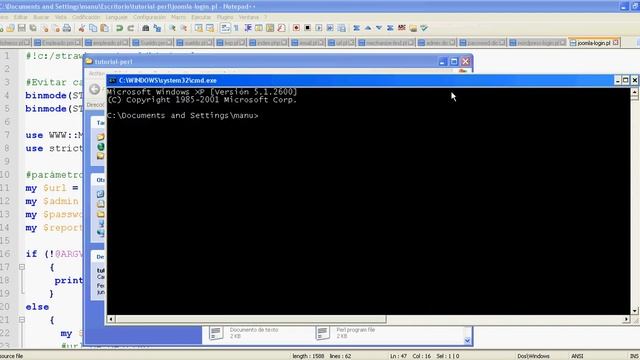The image size is (640, 360).
Task: Open Ventana menu
Action: 249,17
